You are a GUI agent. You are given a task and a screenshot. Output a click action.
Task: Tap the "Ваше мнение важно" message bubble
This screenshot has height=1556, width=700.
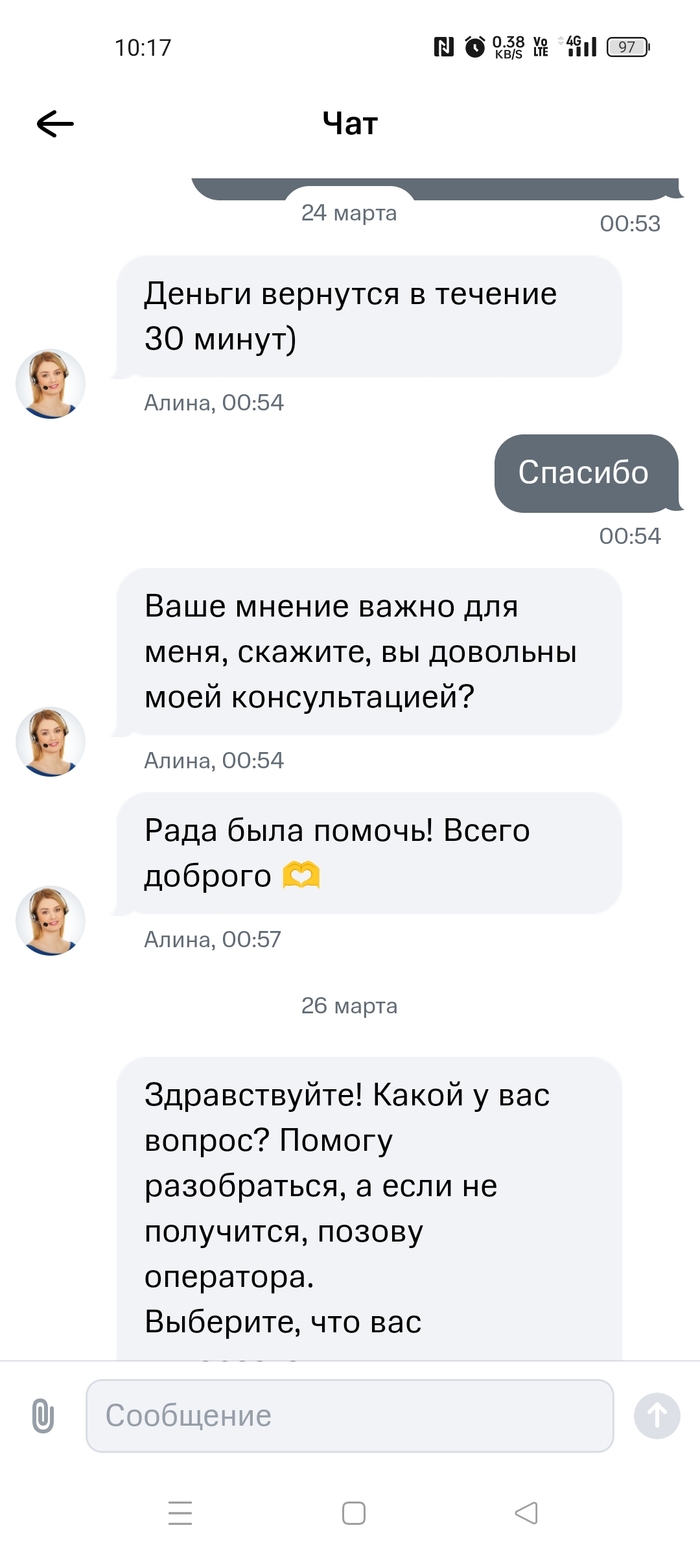tap(368, 652)
